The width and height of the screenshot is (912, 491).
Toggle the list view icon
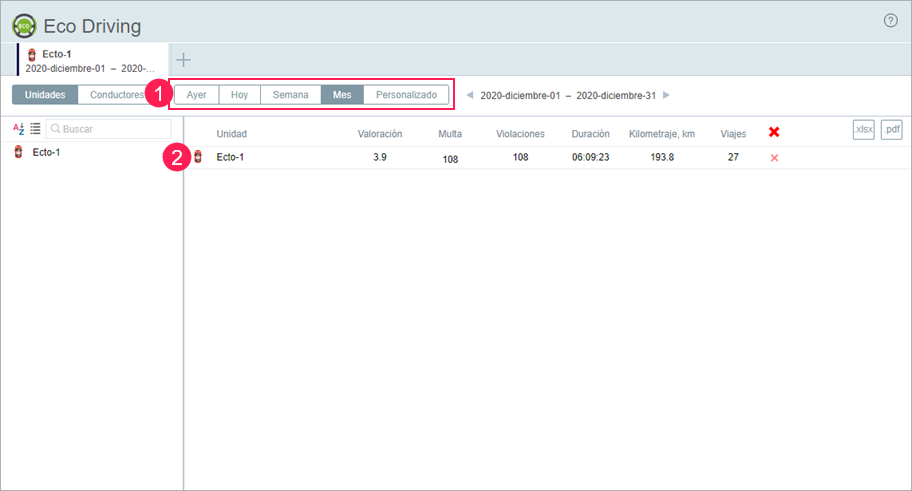tap(35, 129)
